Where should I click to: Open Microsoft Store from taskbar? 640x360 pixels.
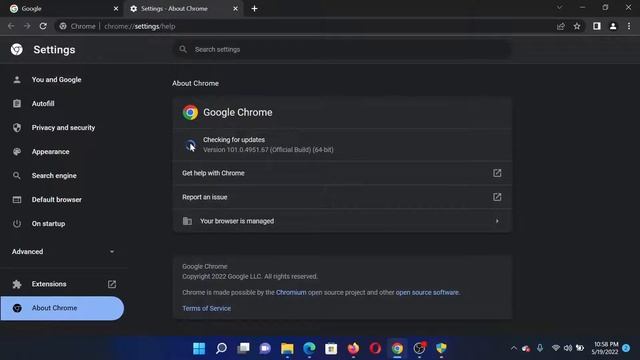click(331, 348)
